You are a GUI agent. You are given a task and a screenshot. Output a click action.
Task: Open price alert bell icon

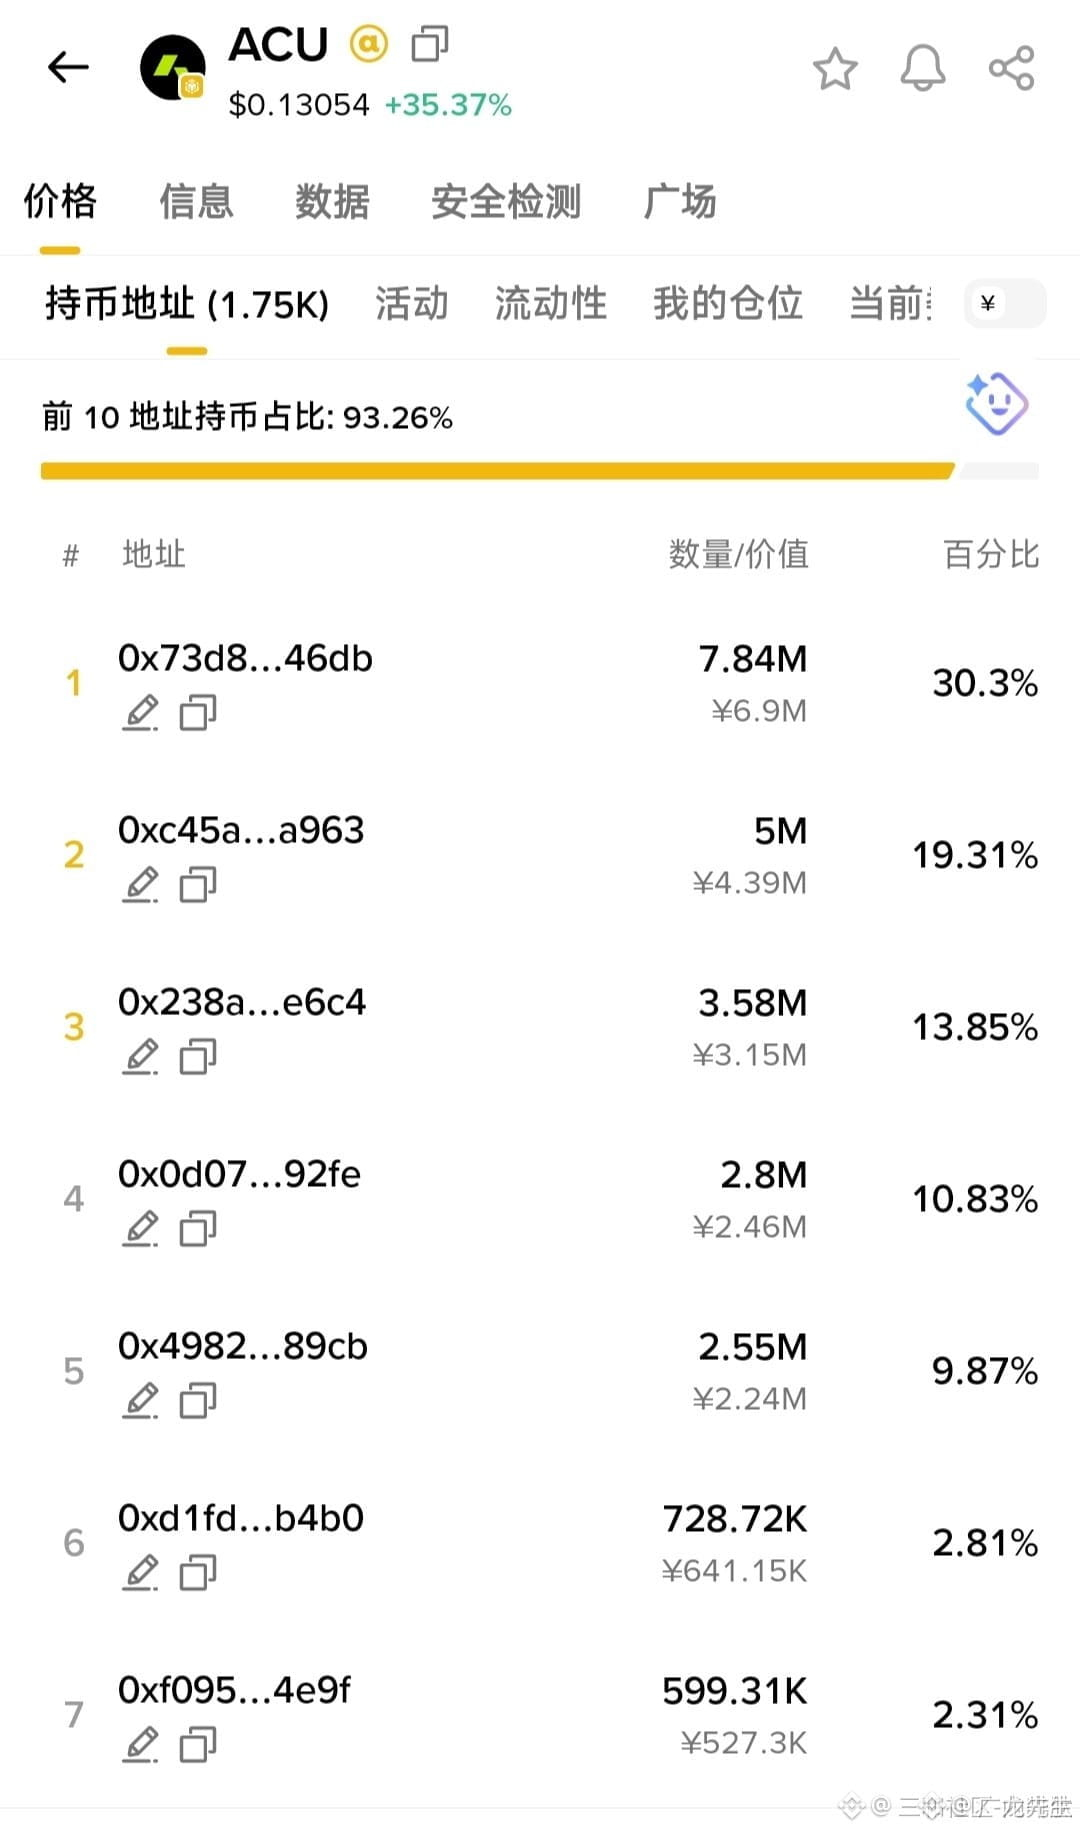tap(922, 69)
